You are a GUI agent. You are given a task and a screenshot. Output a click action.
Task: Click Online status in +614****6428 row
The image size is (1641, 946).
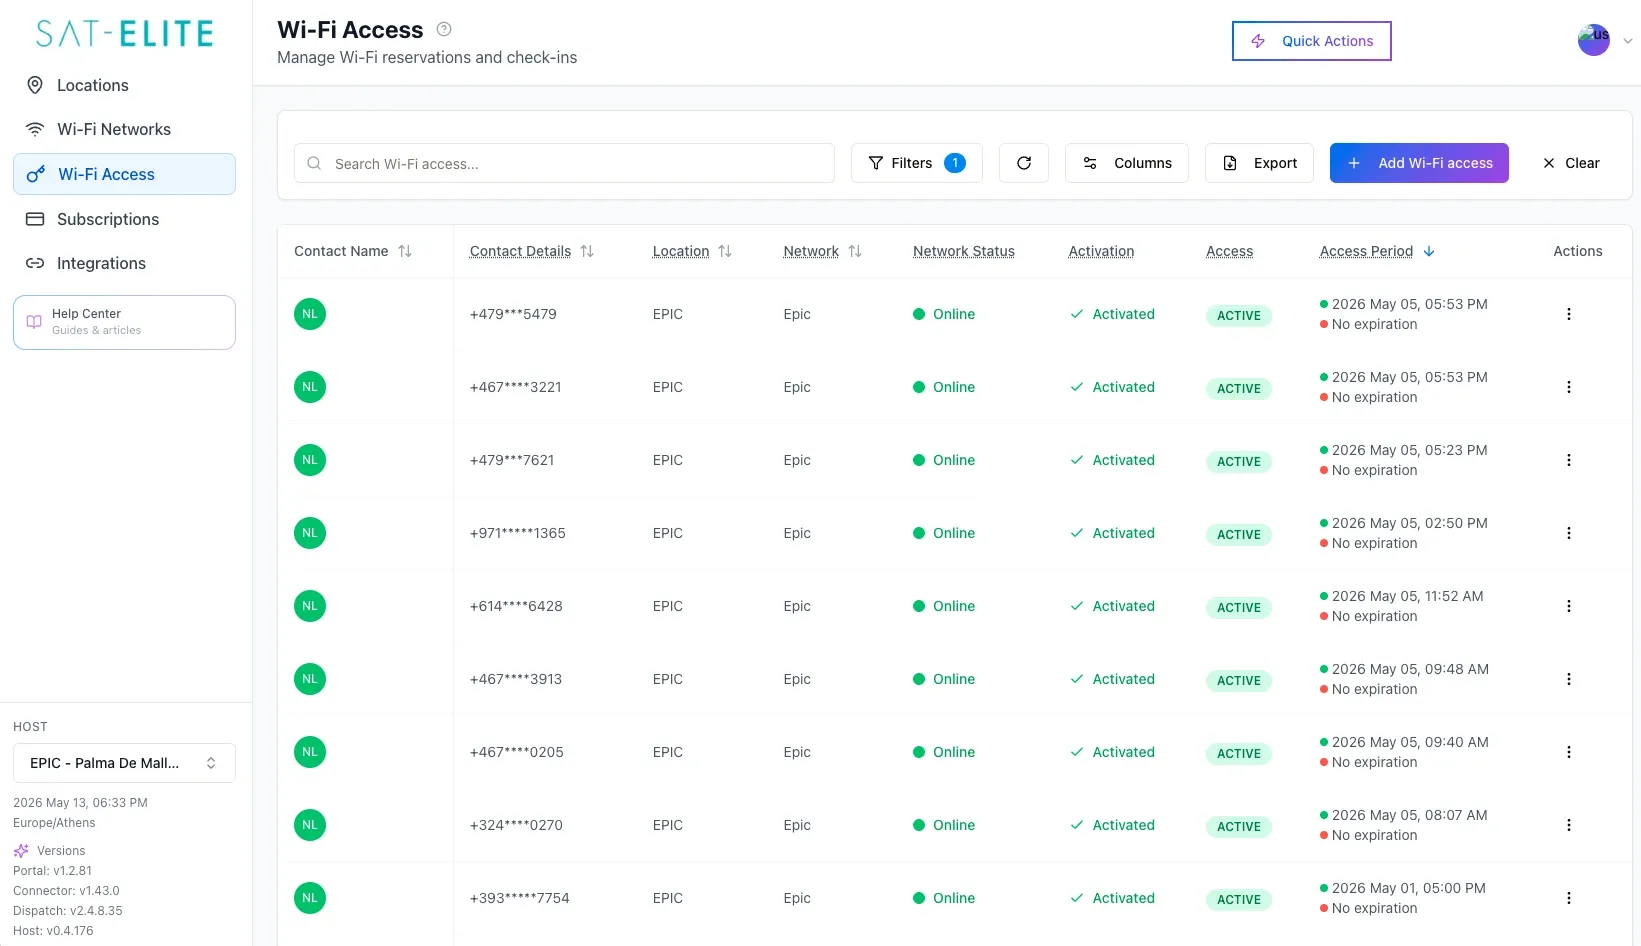(943, 606)
